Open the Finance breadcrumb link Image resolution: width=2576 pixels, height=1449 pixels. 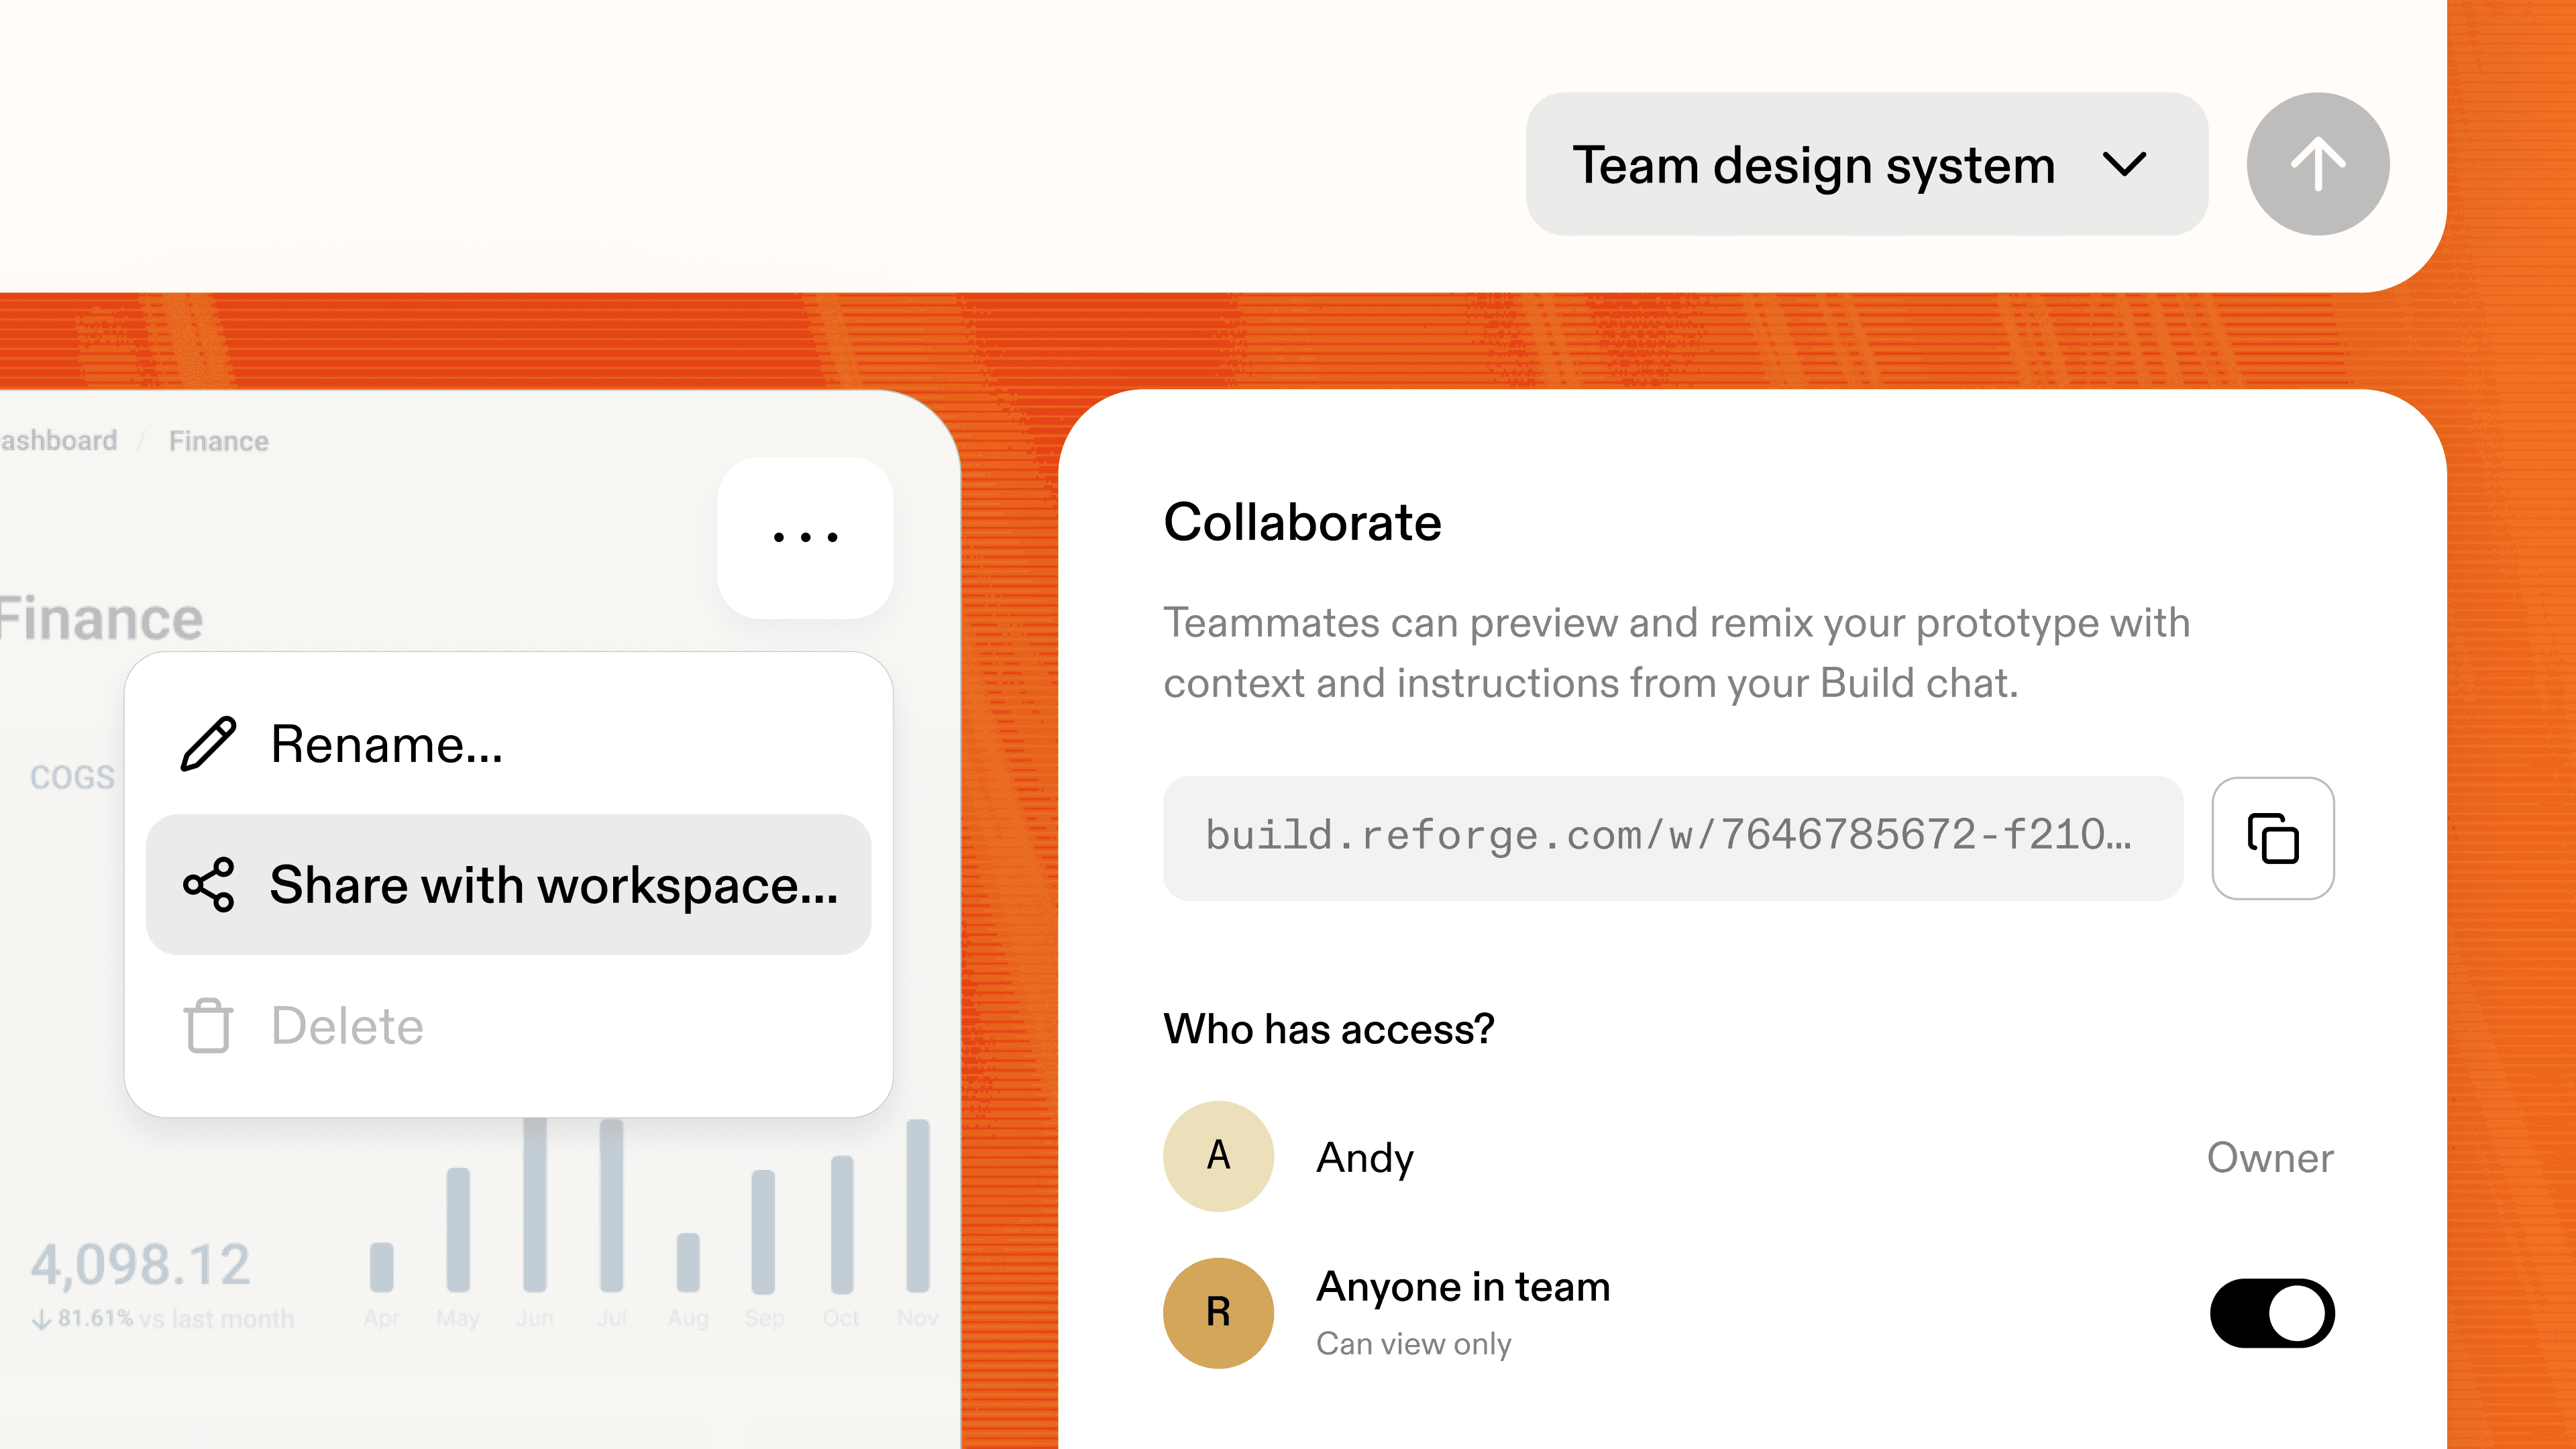218,440
